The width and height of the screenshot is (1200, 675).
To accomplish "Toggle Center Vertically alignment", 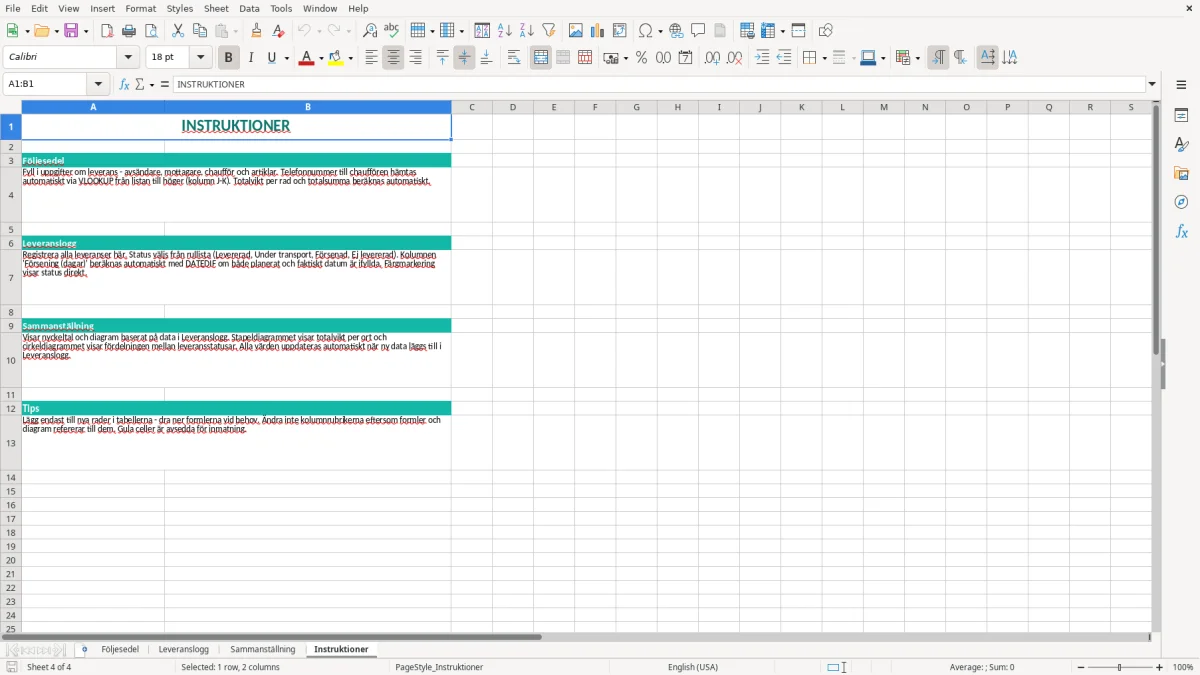I will [464, 58].
